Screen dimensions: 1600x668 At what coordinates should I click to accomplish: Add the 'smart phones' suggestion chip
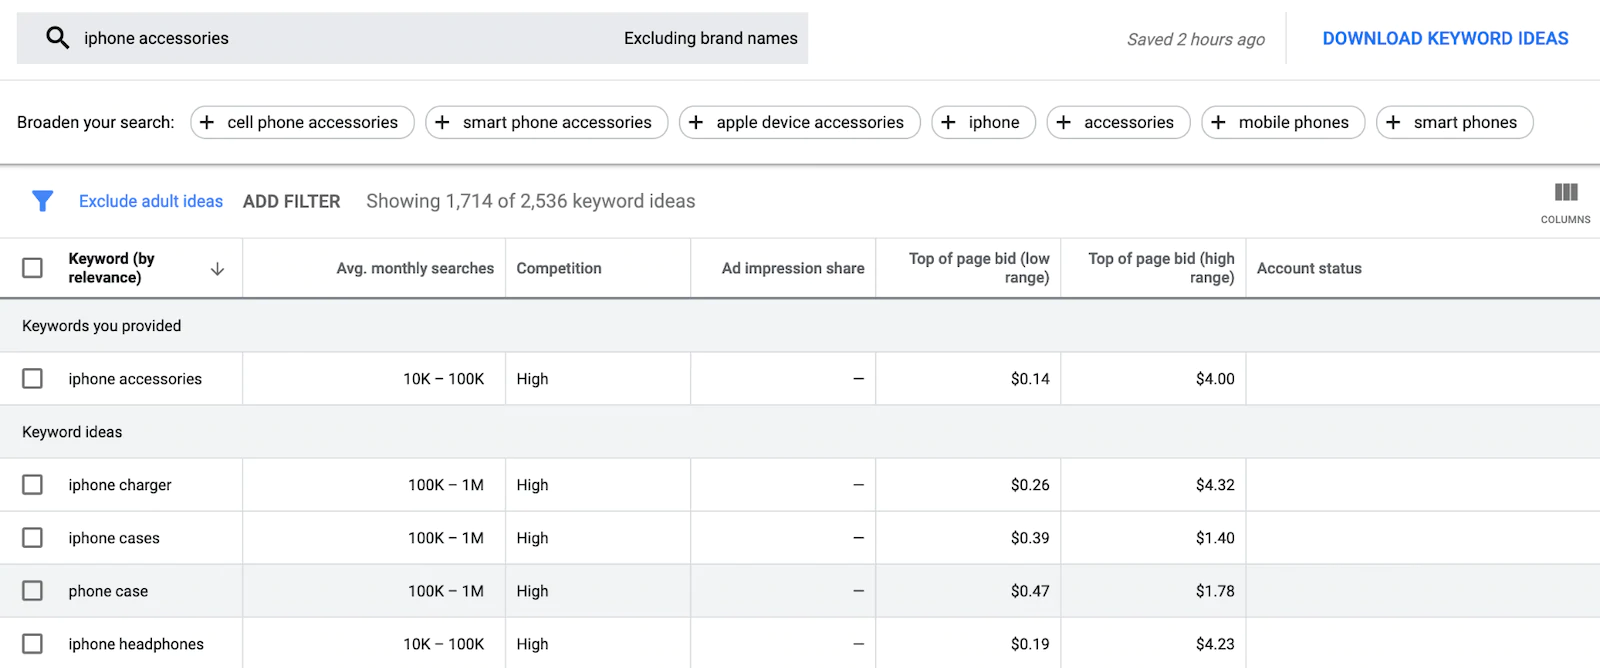point(1454,122)
